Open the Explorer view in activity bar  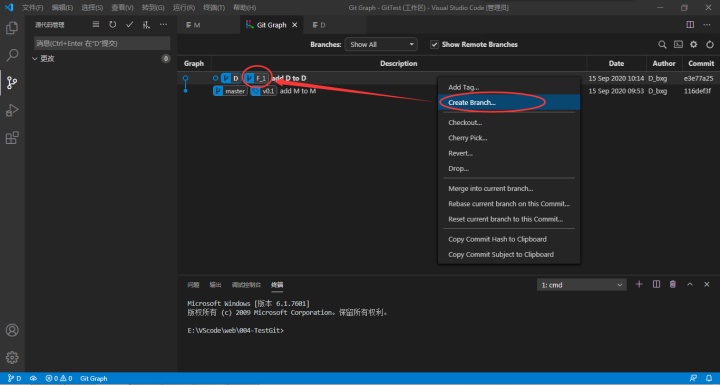point(12,28)
